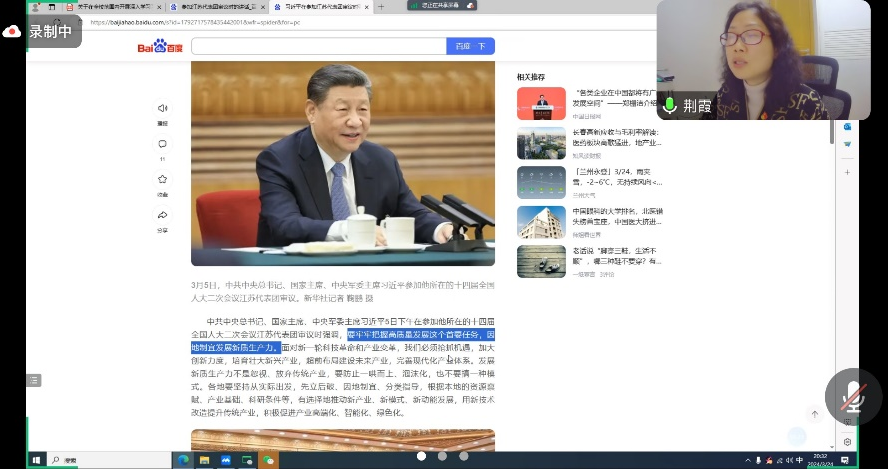Open the table of contents list icon
Viewport: 888px width, 470px height.
point(34,380)
